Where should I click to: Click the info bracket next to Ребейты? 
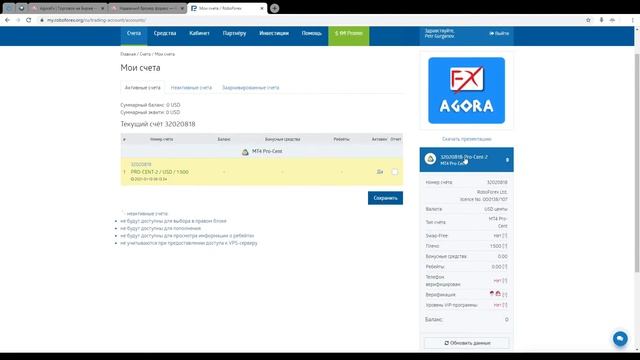505,267
